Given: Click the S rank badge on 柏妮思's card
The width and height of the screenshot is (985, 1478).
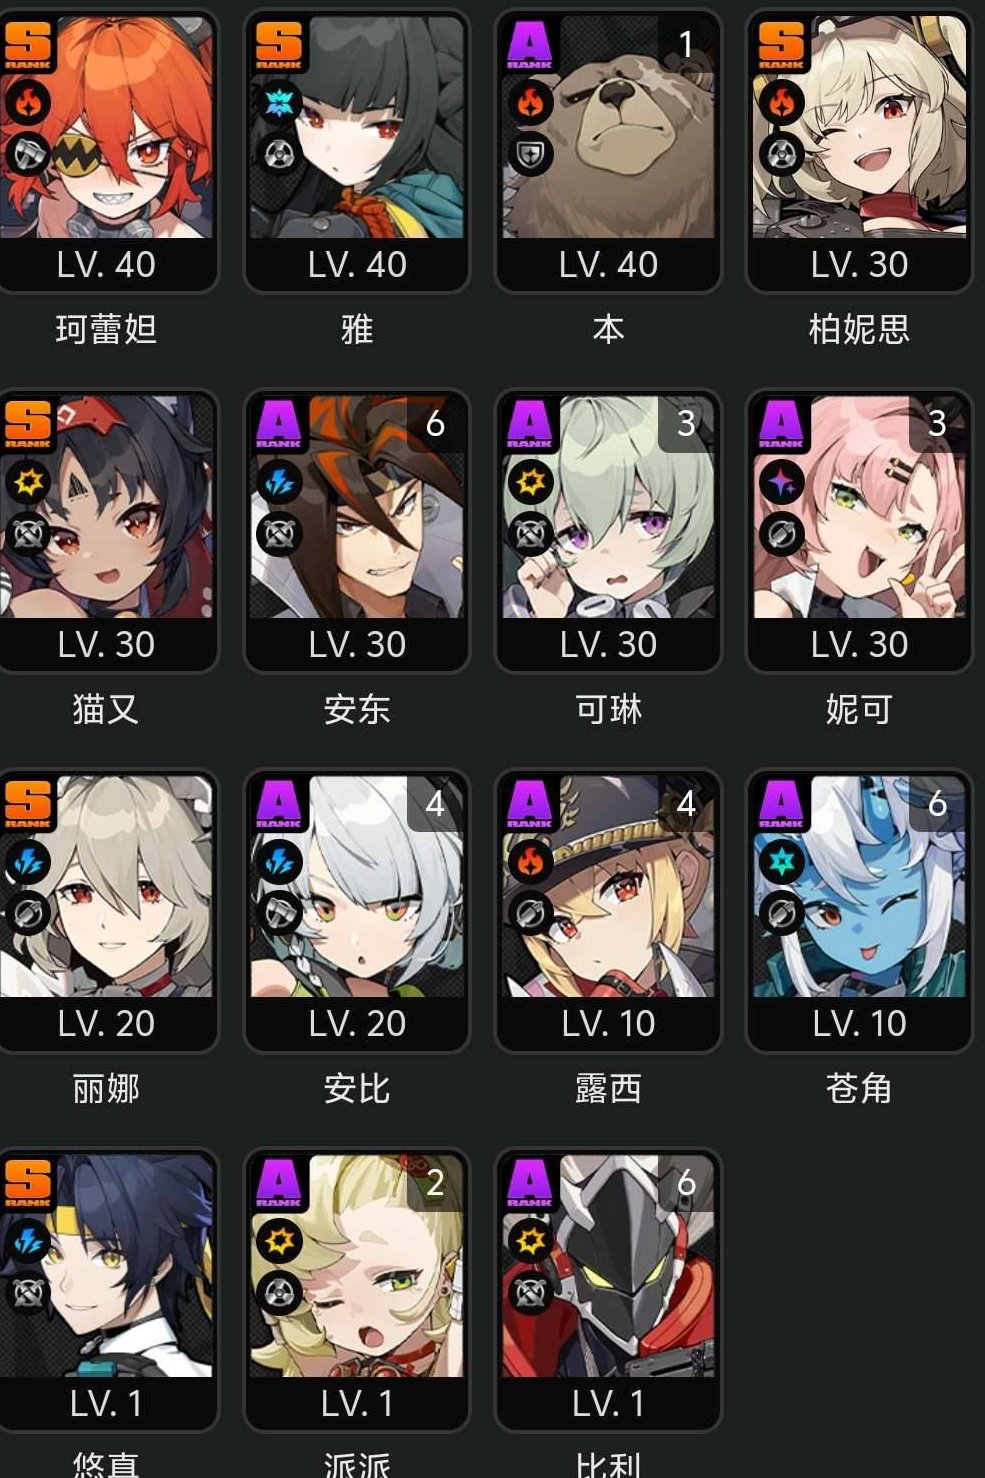Looking at the screenshot, I should (x=781, y=44).
